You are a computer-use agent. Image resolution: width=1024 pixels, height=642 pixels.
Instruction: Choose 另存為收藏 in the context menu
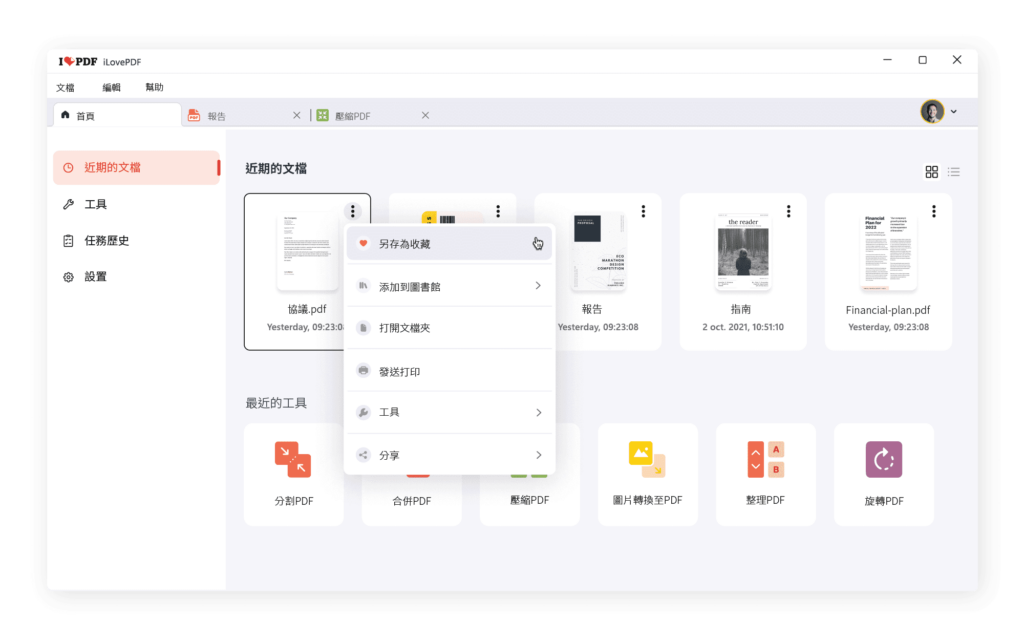tap(449, 244)
